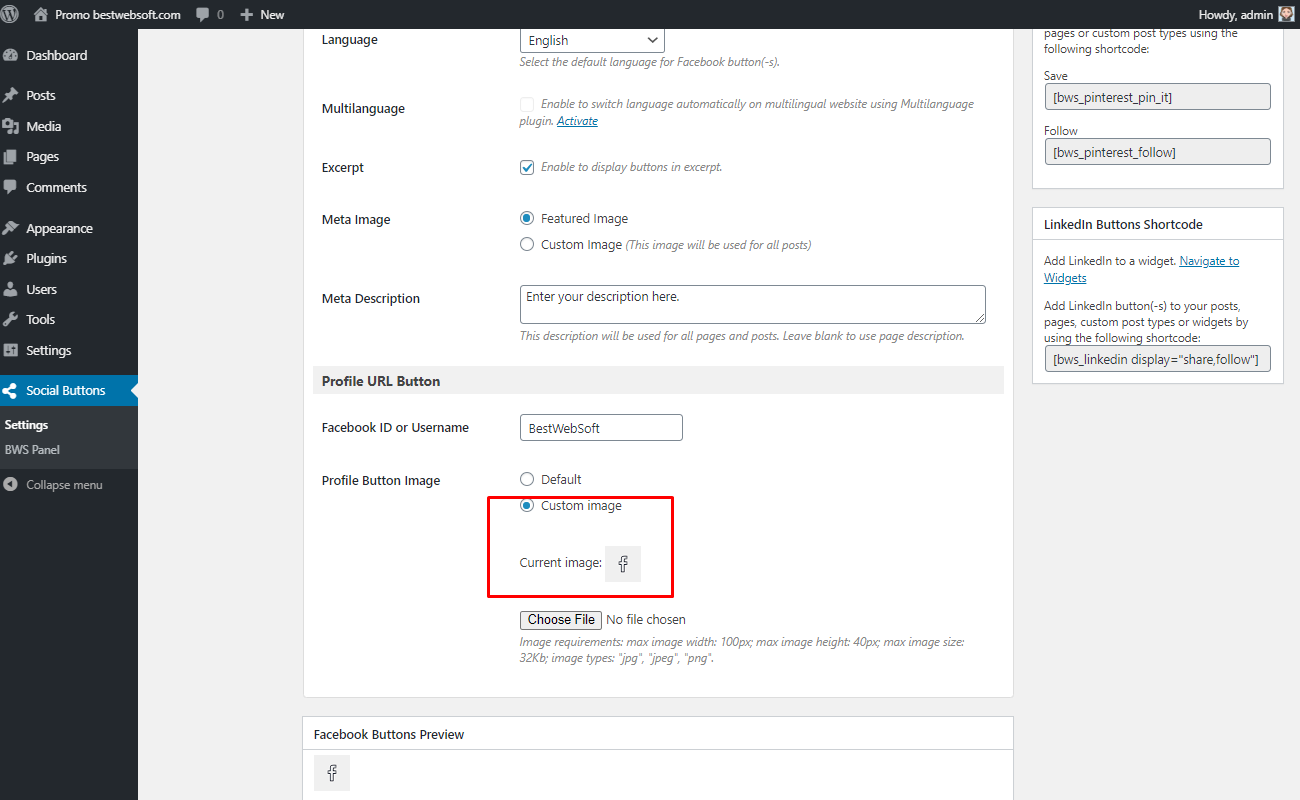The image size is (1300, 800).
Task: Click the Users person icon
Action: tap(11, 289)
